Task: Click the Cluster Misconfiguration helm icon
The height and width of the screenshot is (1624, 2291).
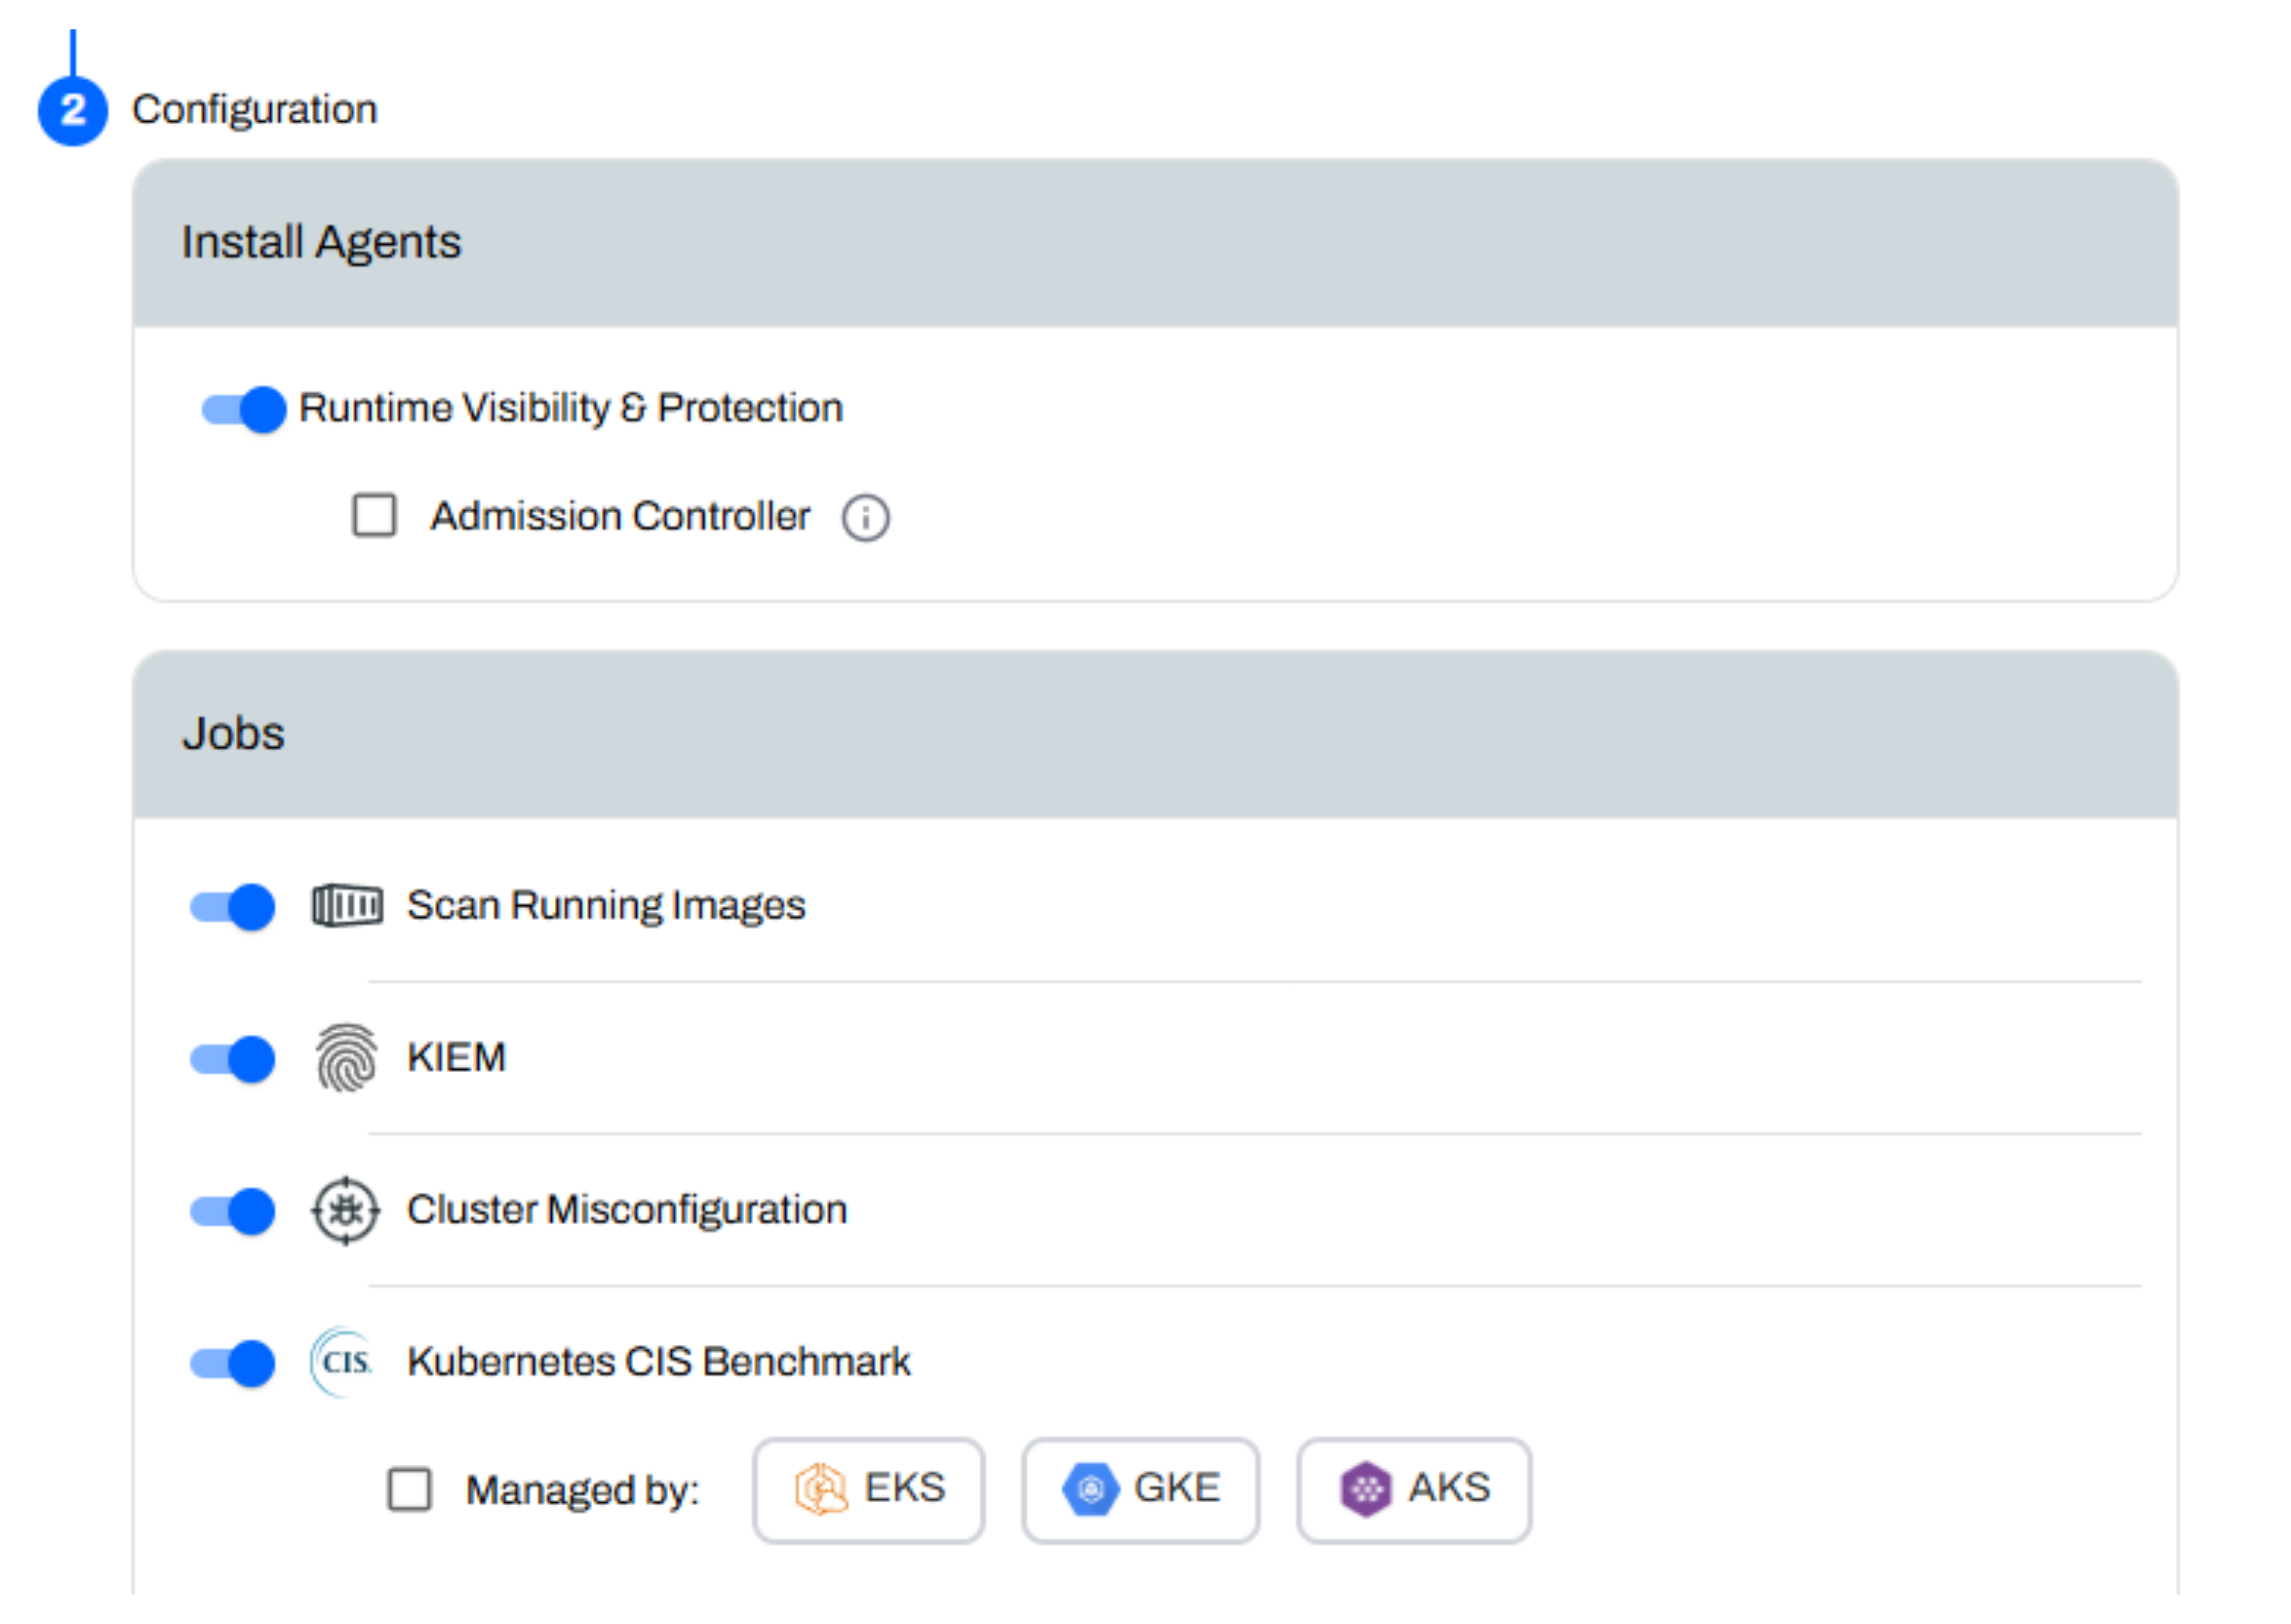Action: click(346, 1211)
